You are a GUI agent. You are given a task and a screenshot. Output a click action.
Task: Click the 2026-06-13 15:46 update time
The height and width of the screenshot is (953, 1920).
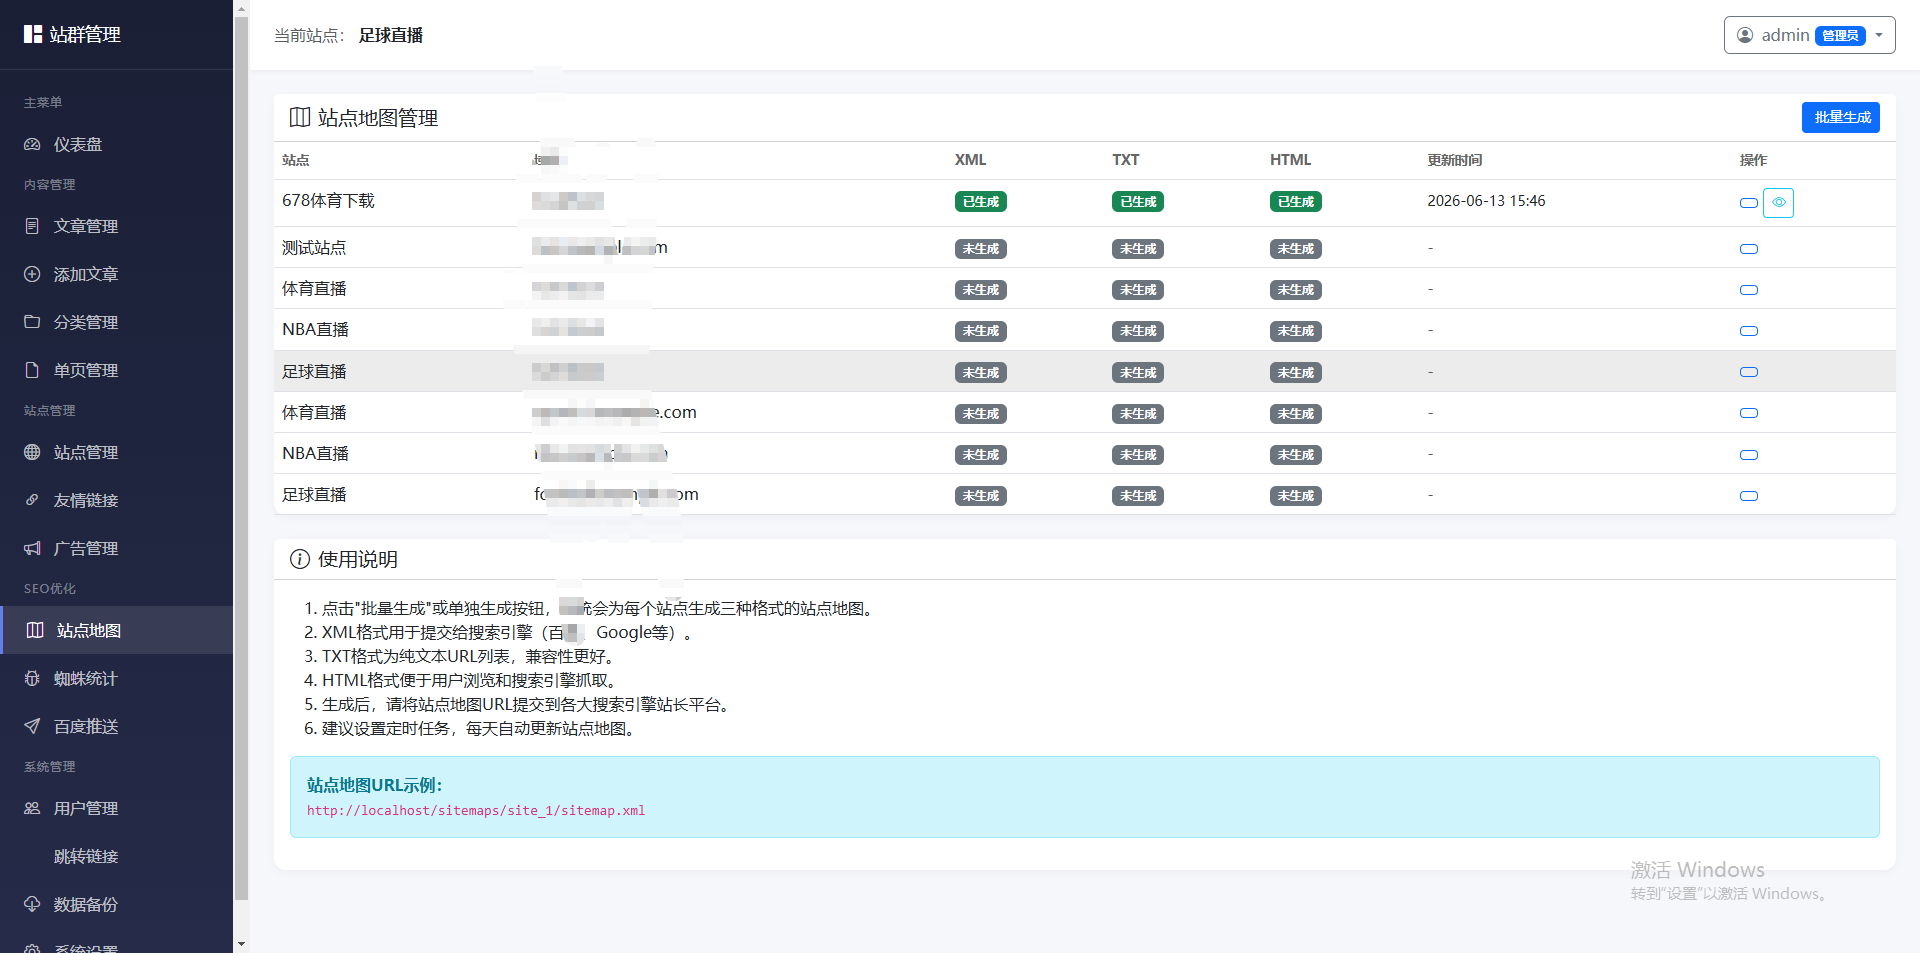click(x=1486, y=201)
